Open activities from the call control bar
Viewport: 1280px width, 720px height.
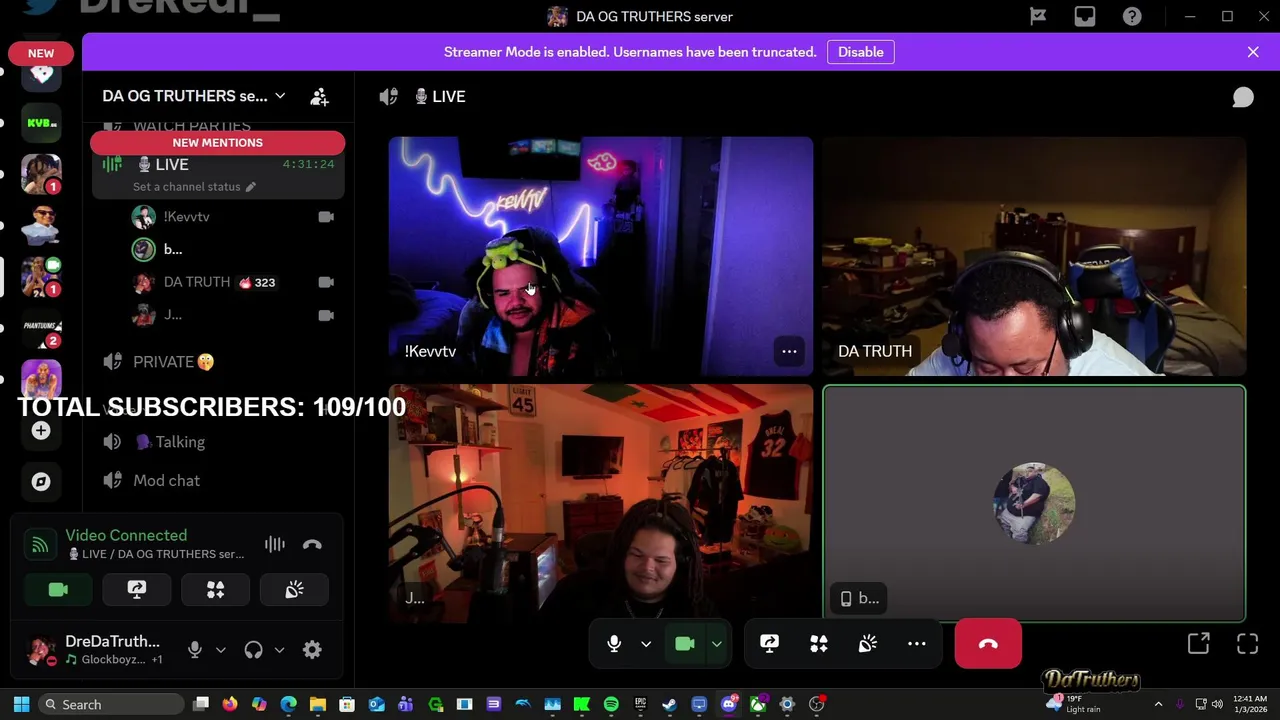point(818,644)
